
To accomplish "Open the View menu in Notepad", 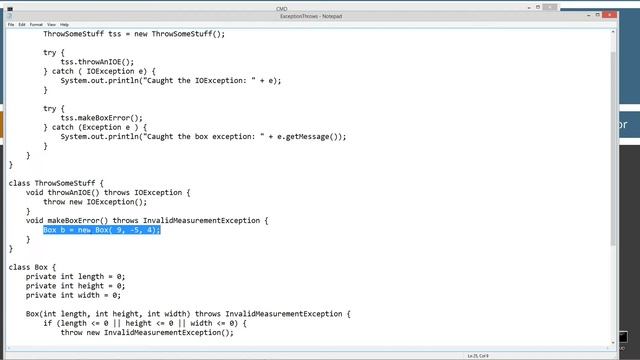I will click(x=51, y=24).
